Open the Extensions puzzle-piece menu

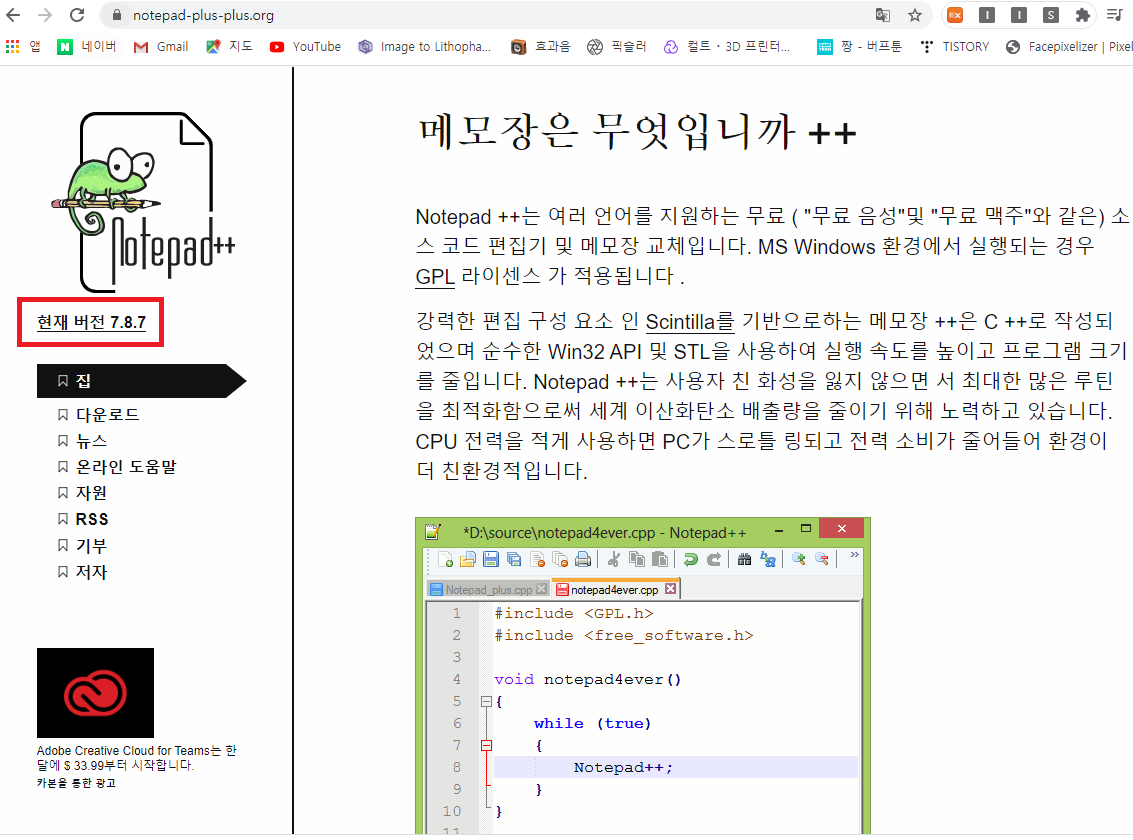[1082, 15]
